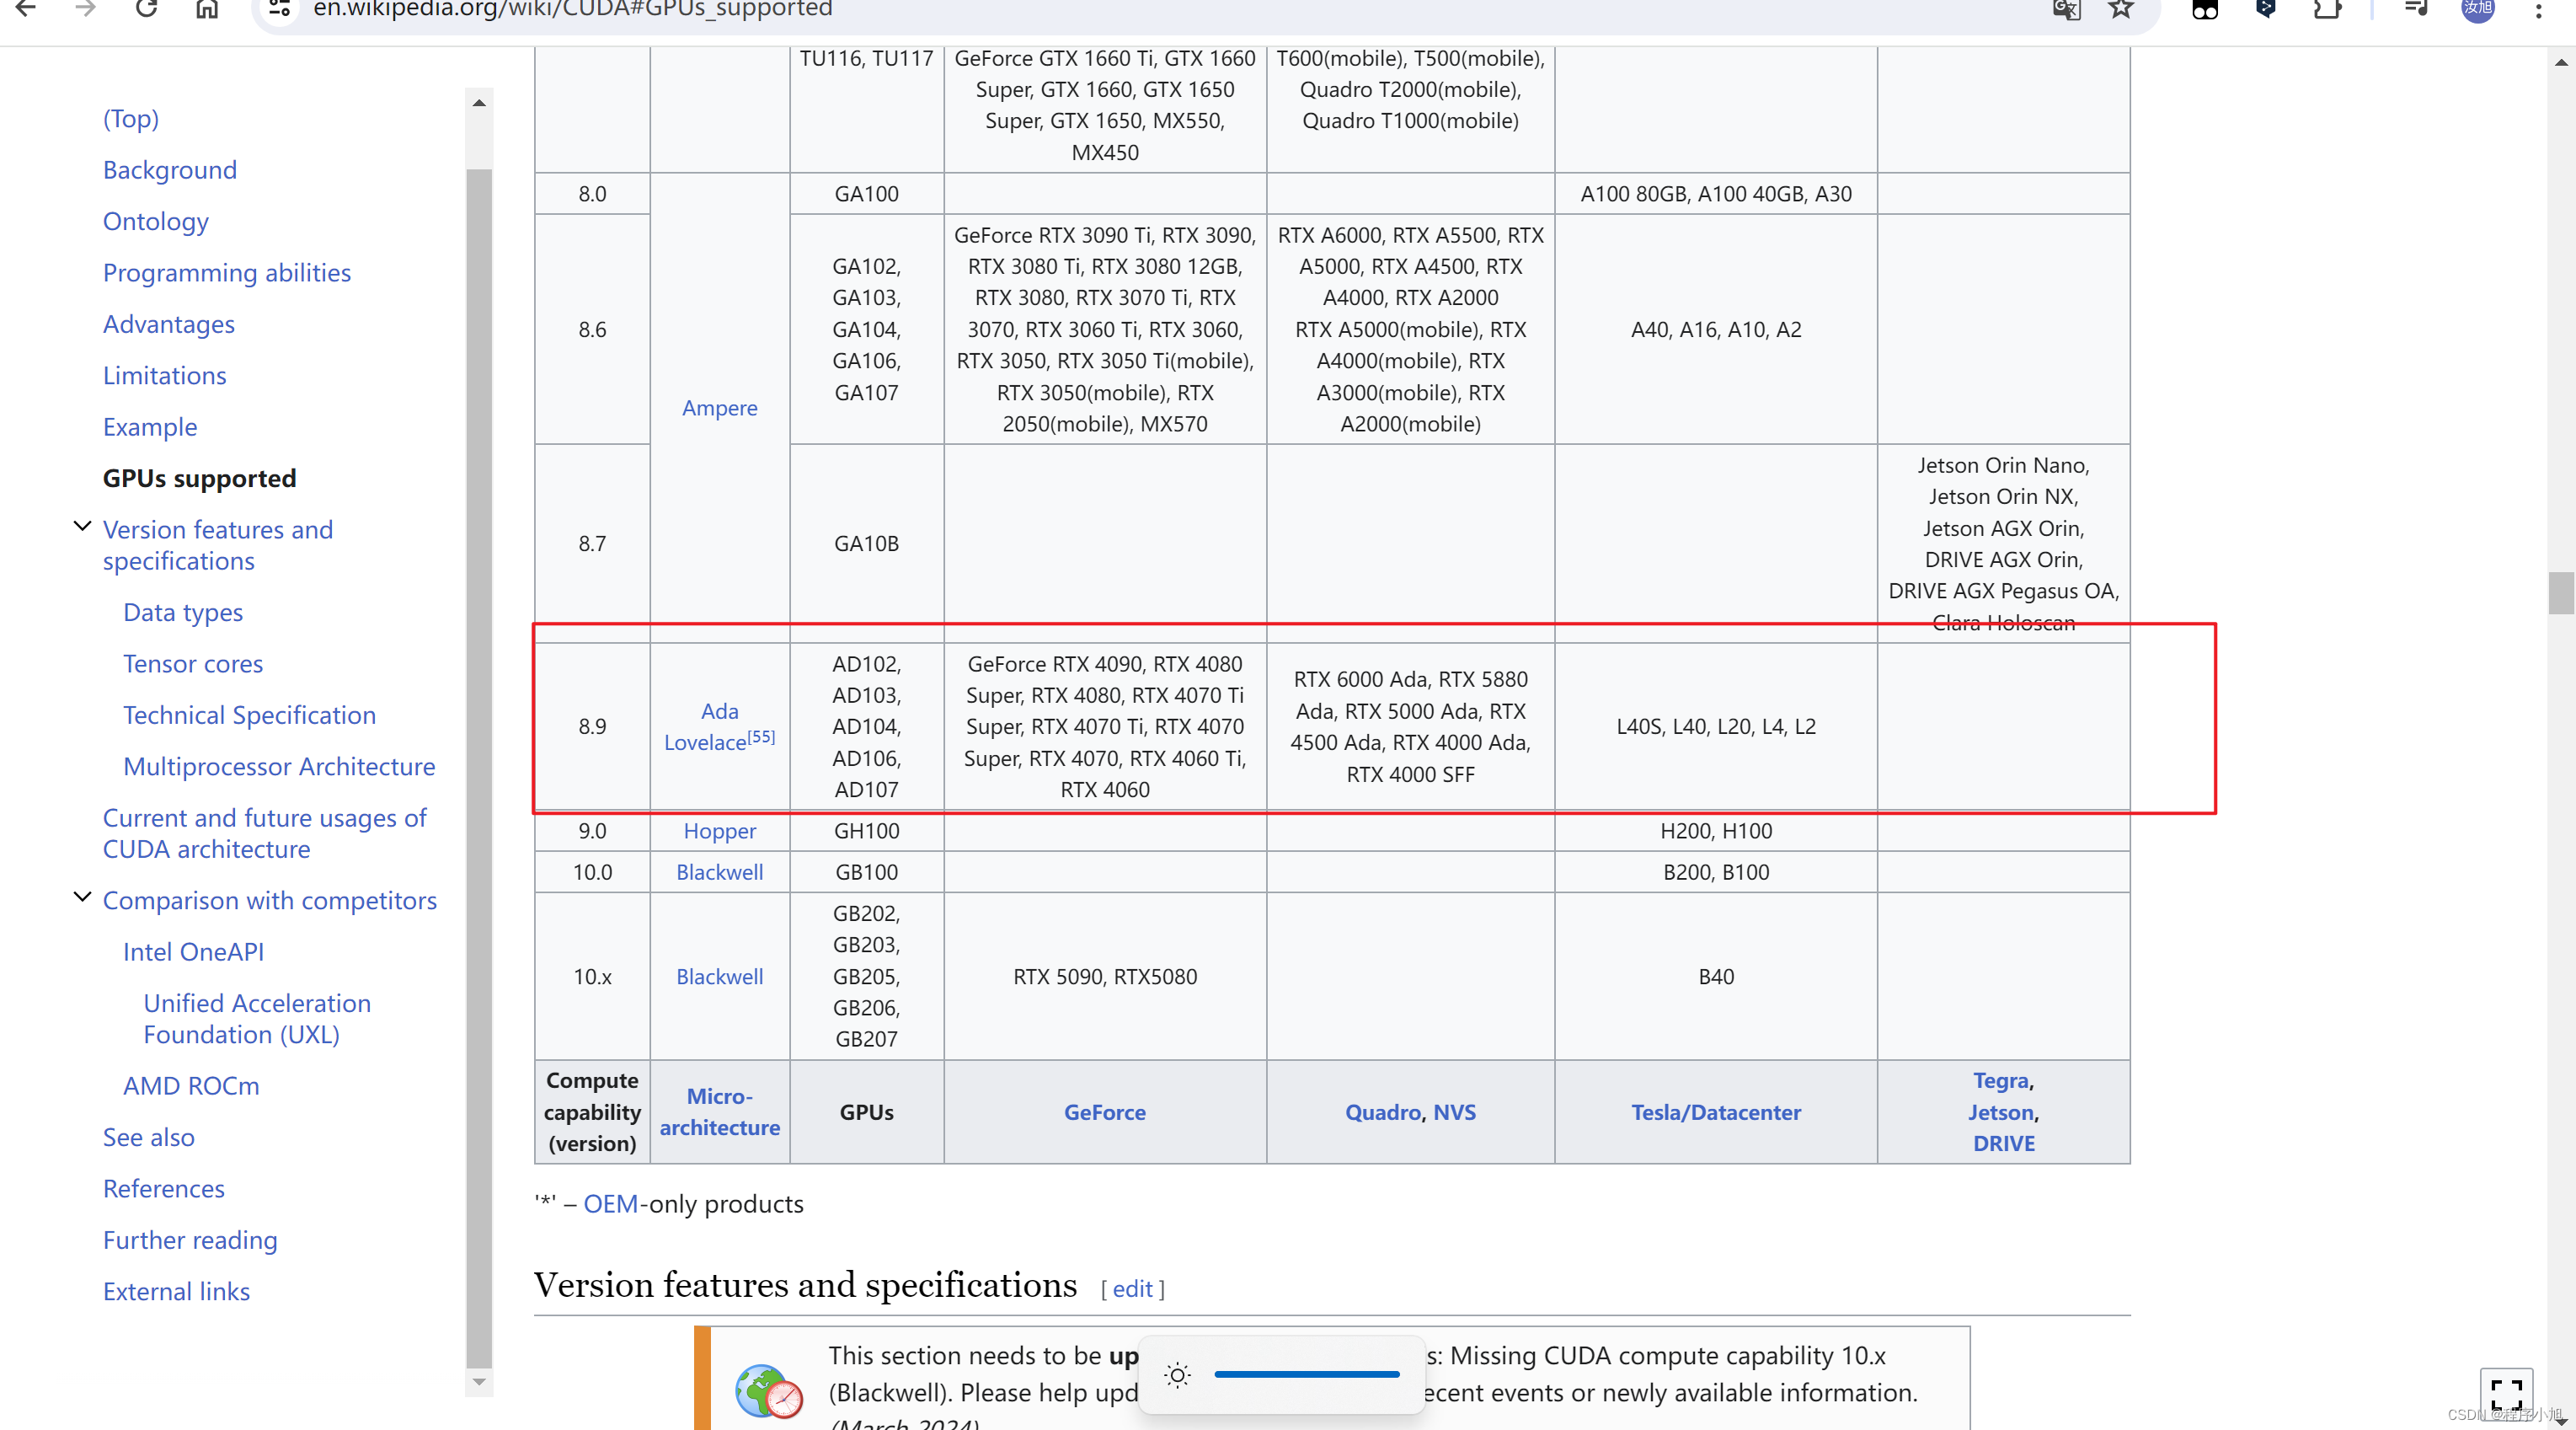Go to Limitations in contents sidebar

[x=164, y=376]
